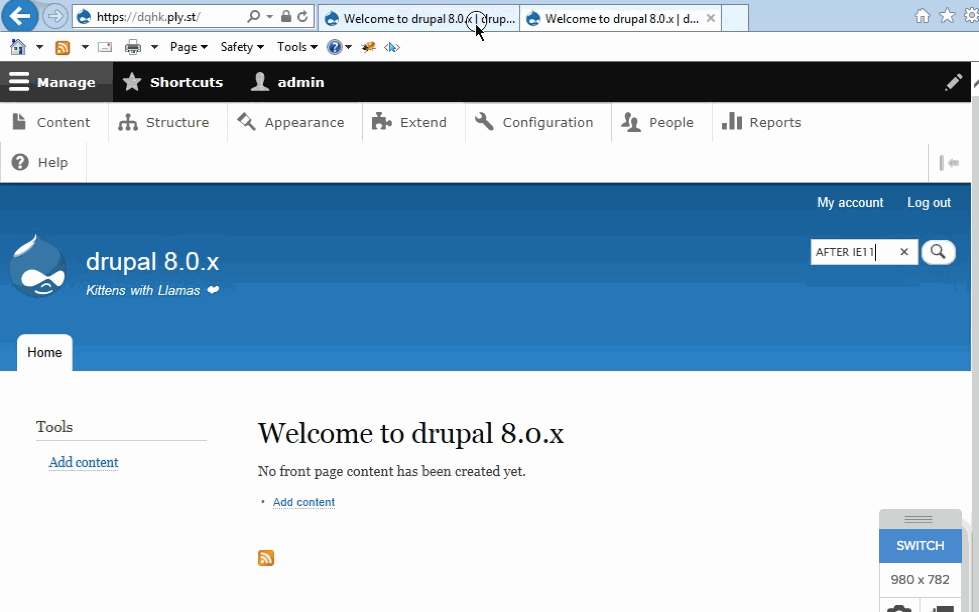Viewport: 979px width, 612px height.
Task: Click the drag handle on the Switch widget
Action: 918,519
